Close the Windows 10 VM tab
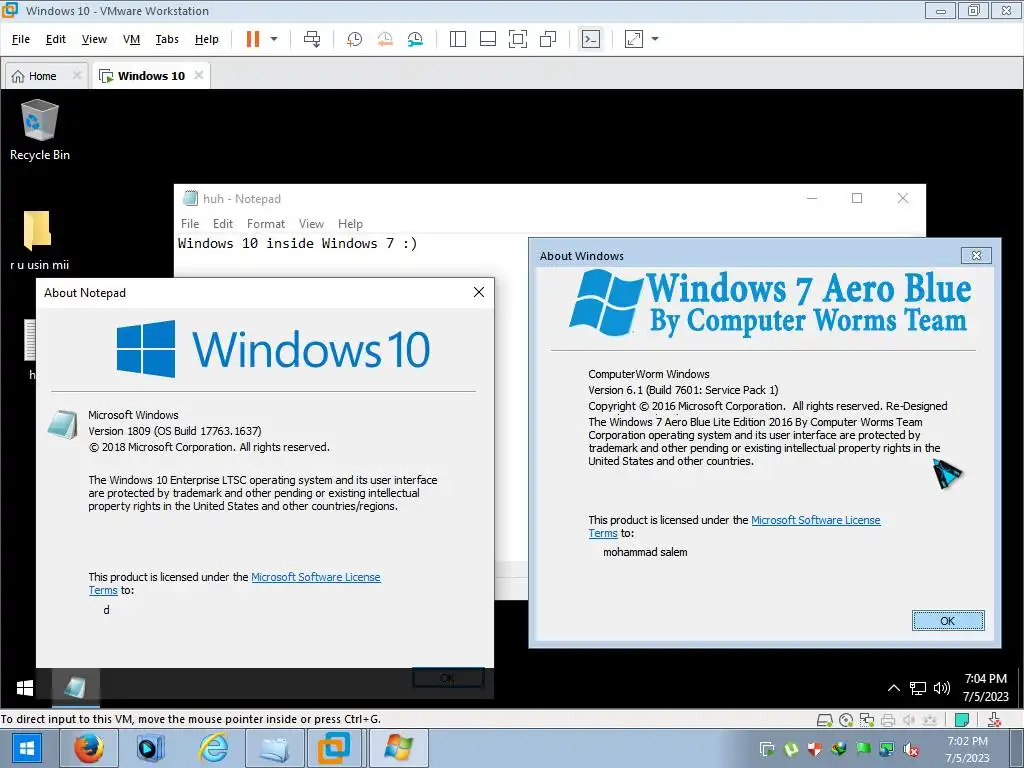The width and height of the screenshot is (1024, 768). tap(199, 75)
